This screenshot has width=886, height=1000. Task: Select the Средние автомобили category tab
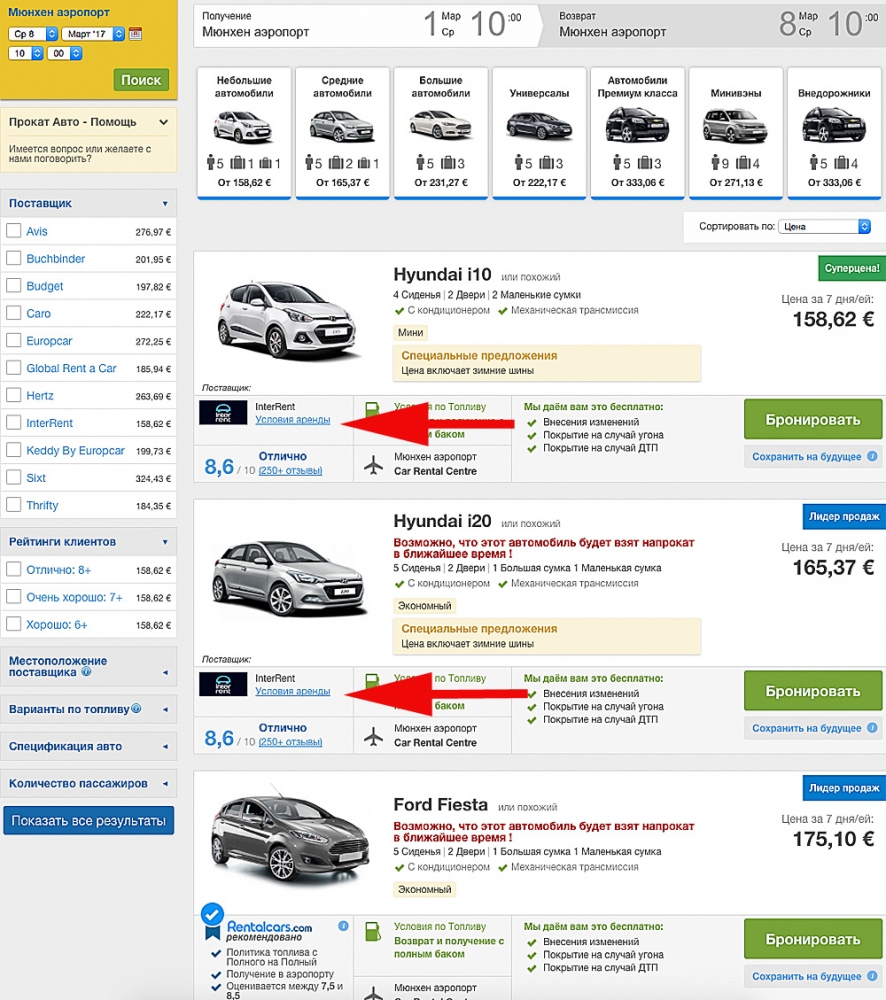[343, 133]
